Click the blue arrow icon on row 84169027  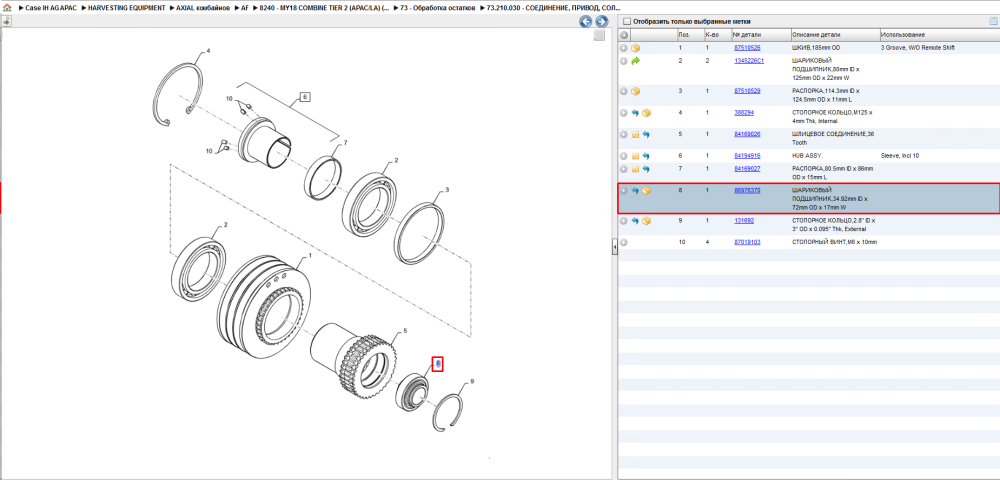646,169
